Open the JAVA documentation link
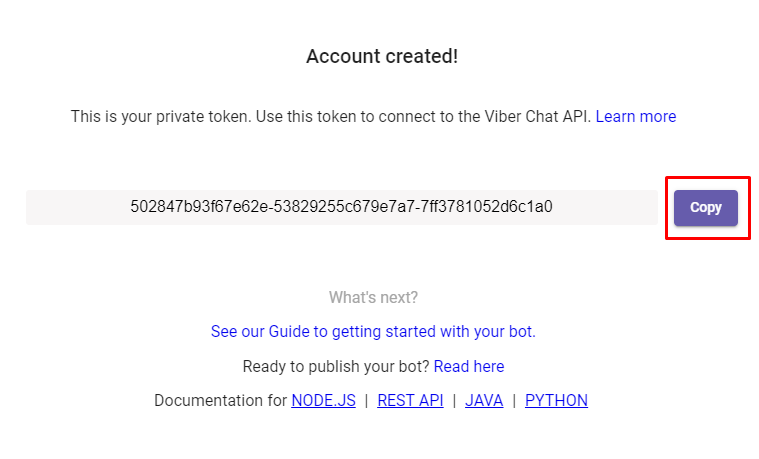Screen dimensions: 759x459 coord(484,401)
